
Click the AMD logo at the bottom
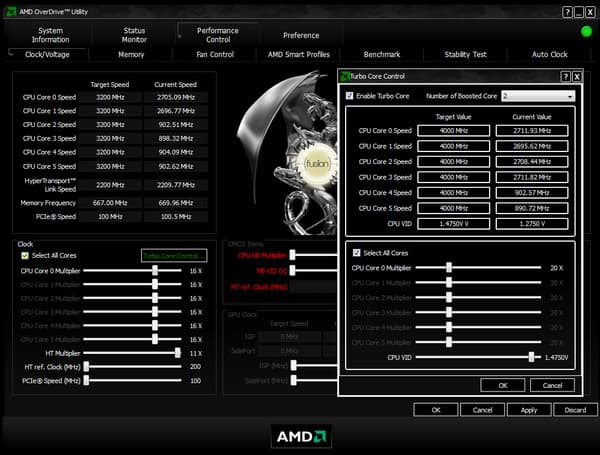click(x=301, y=436)
